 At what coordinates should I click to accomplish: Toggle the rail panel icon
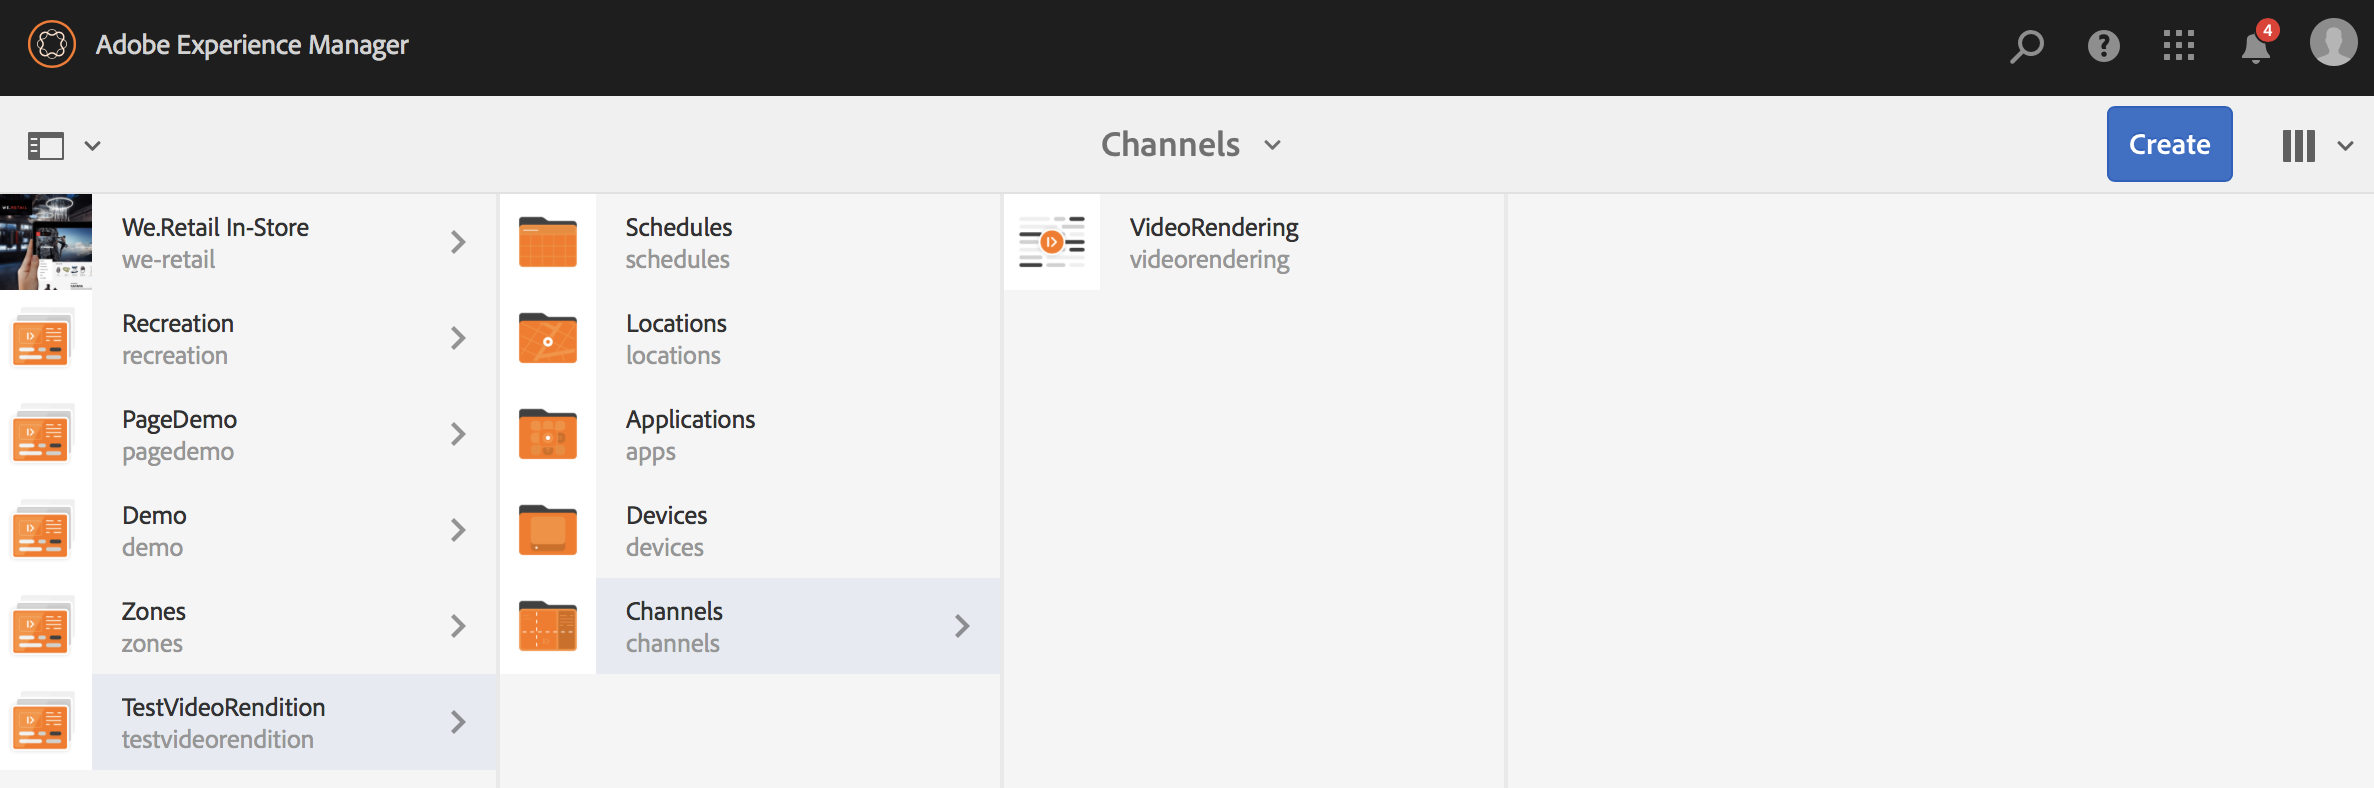(46, 146)
